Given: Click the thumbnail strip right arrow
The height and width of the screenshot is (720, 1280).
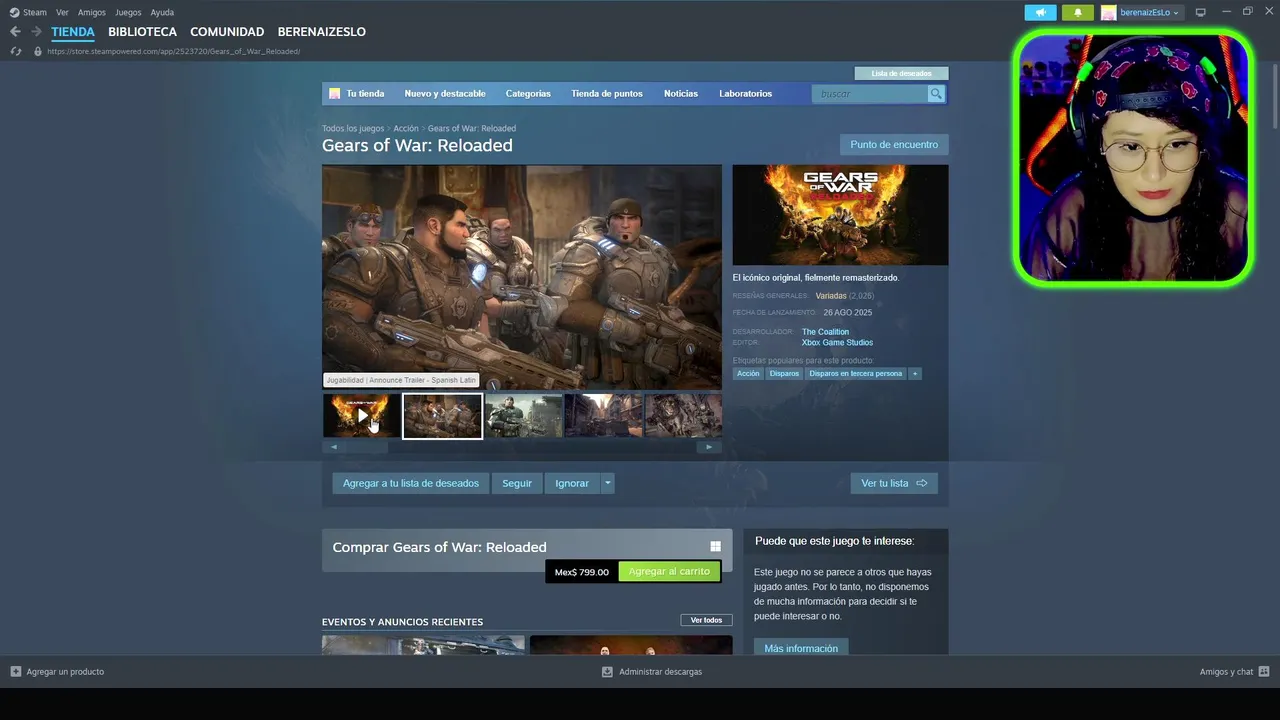Looking at the screenshot, I should click(709, 447).
